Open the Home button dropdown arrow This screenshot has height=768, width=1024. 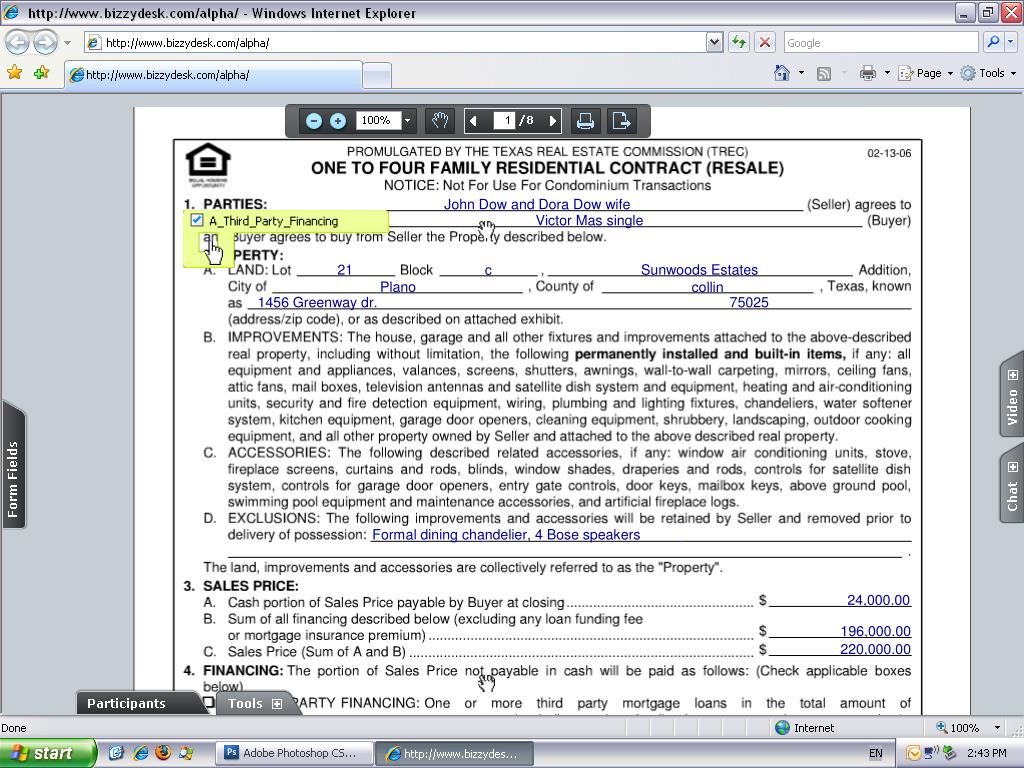pyautogui.click(x=801, y=73)
